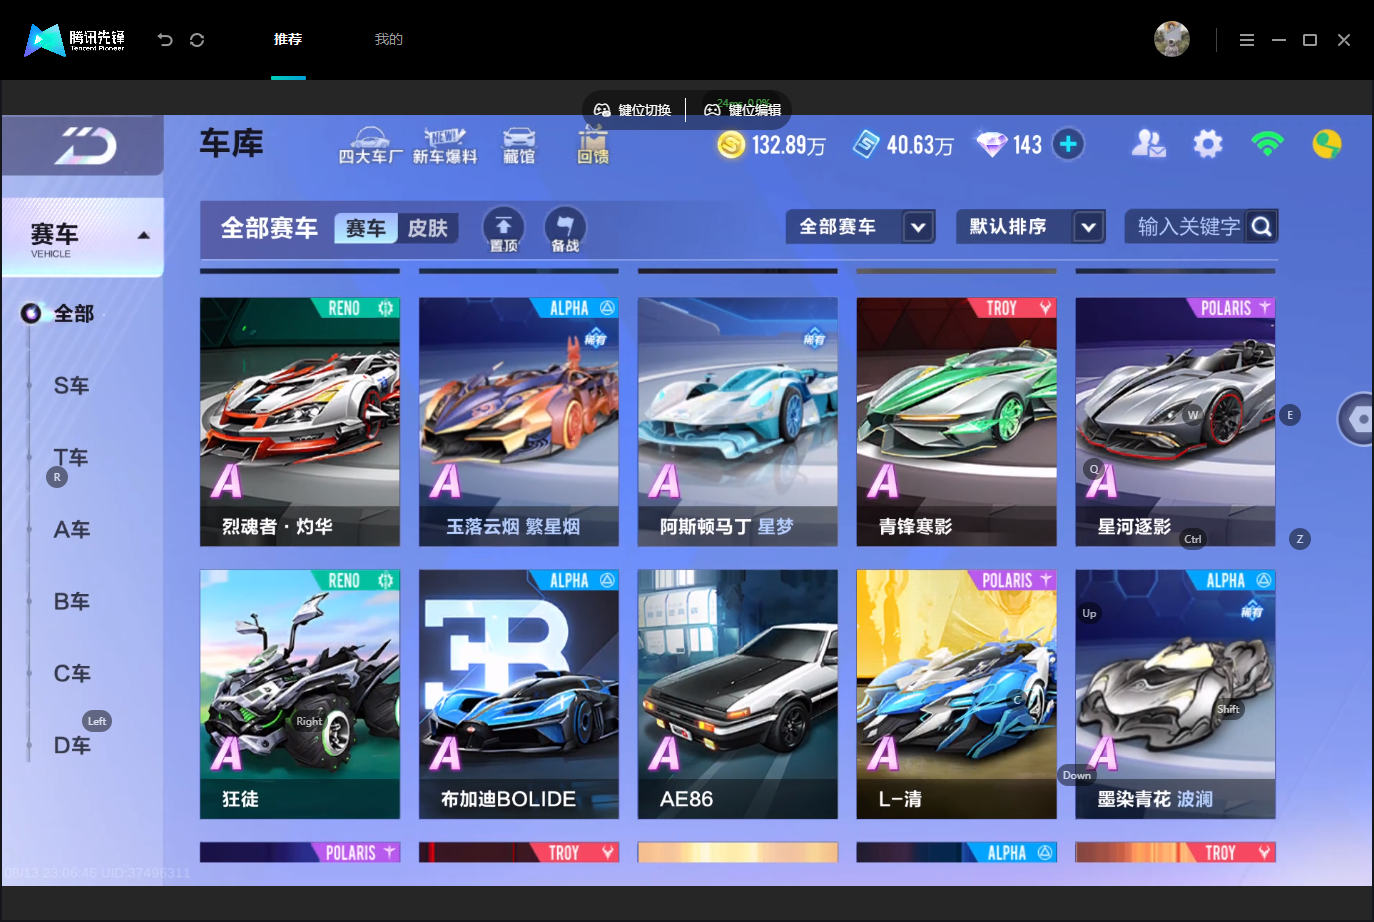Viewport: 1374px width, 922px height.
Task: Filter garage by C车
Action: (71, 674)
